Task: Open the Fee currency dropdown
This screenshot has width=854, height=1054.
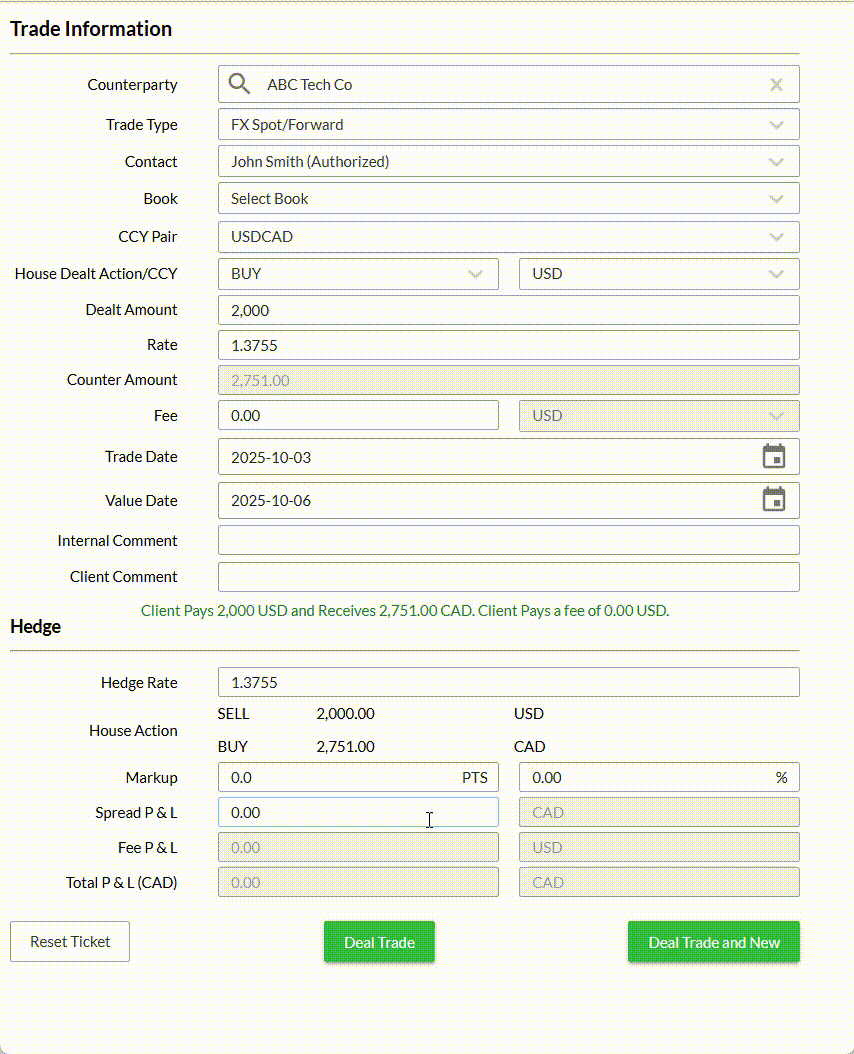Action: [777, 415]
